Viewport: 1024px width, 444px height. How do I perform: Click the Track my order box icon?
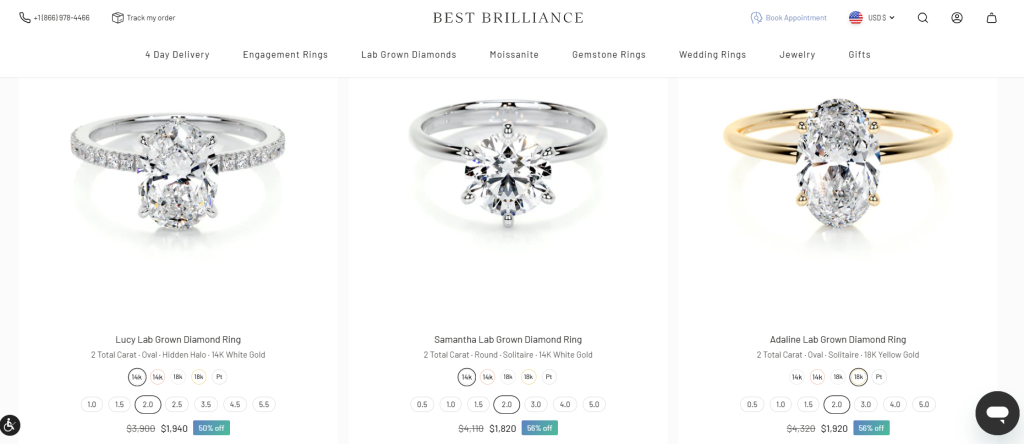click(x=117, y=18)
